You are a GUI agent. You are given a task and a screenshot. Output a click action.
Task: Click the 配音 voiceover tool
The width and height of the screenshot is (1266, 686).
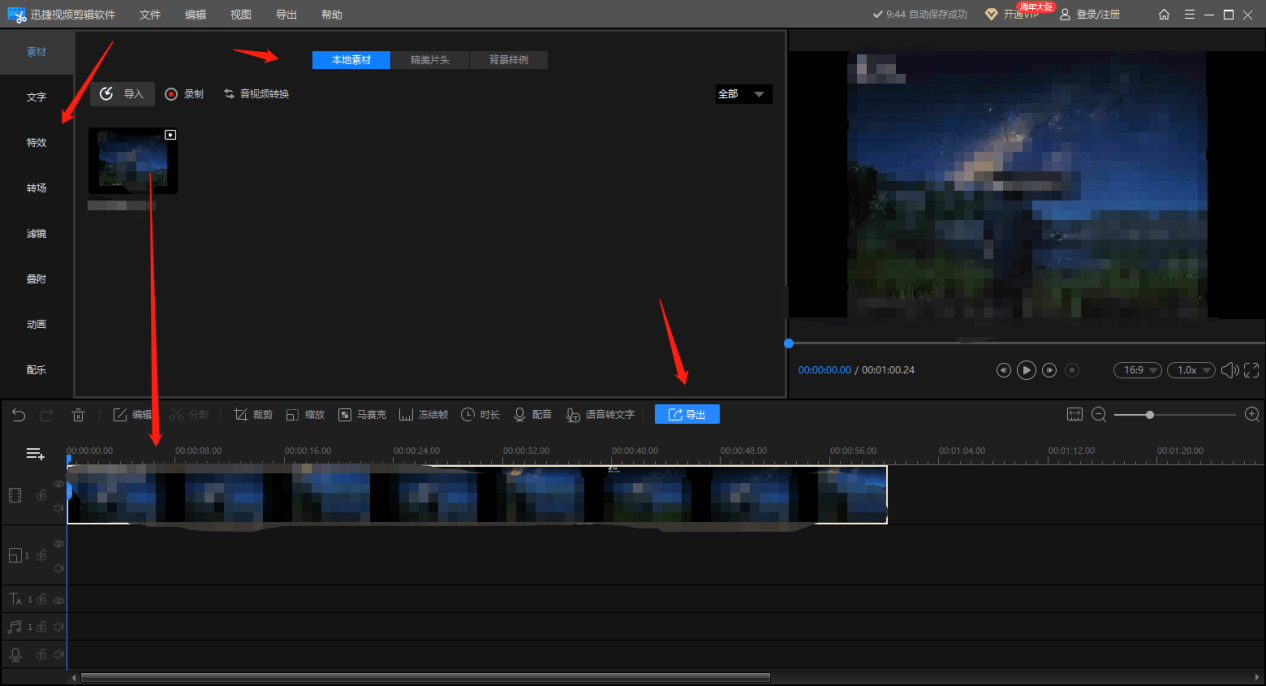(532, 414)
